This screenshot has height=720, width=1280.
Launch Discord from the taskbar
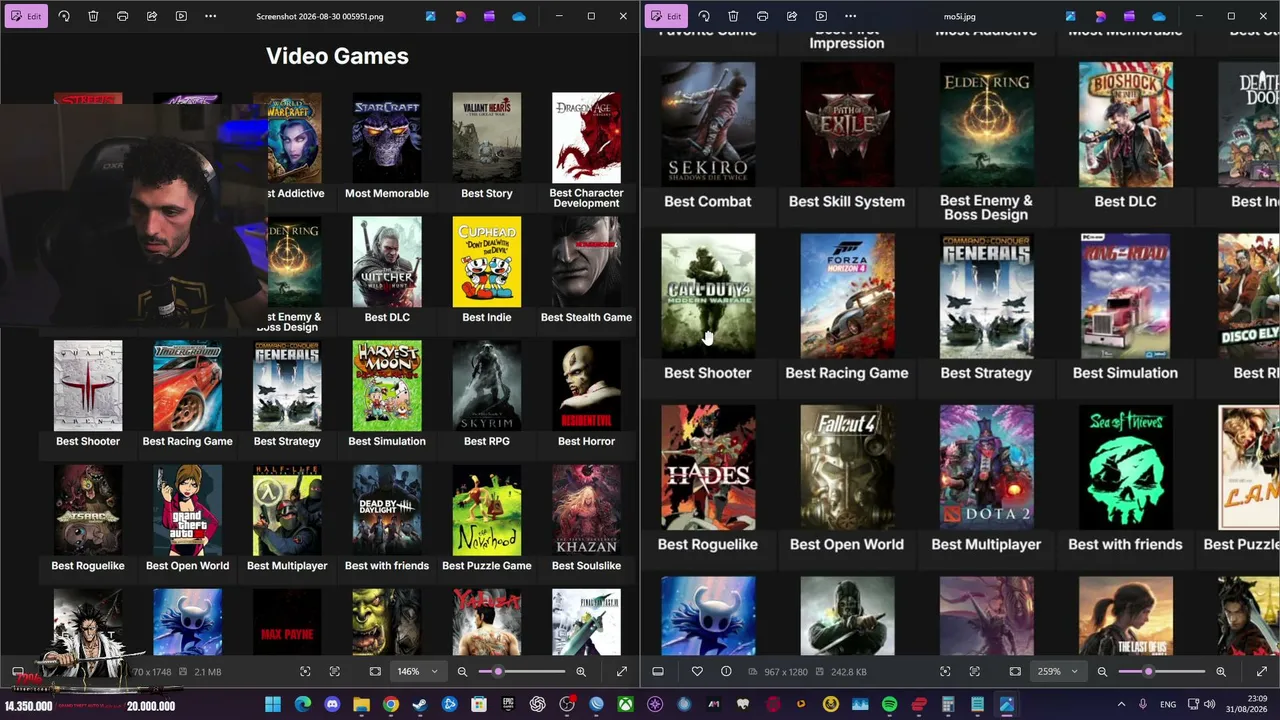point(332,705)
